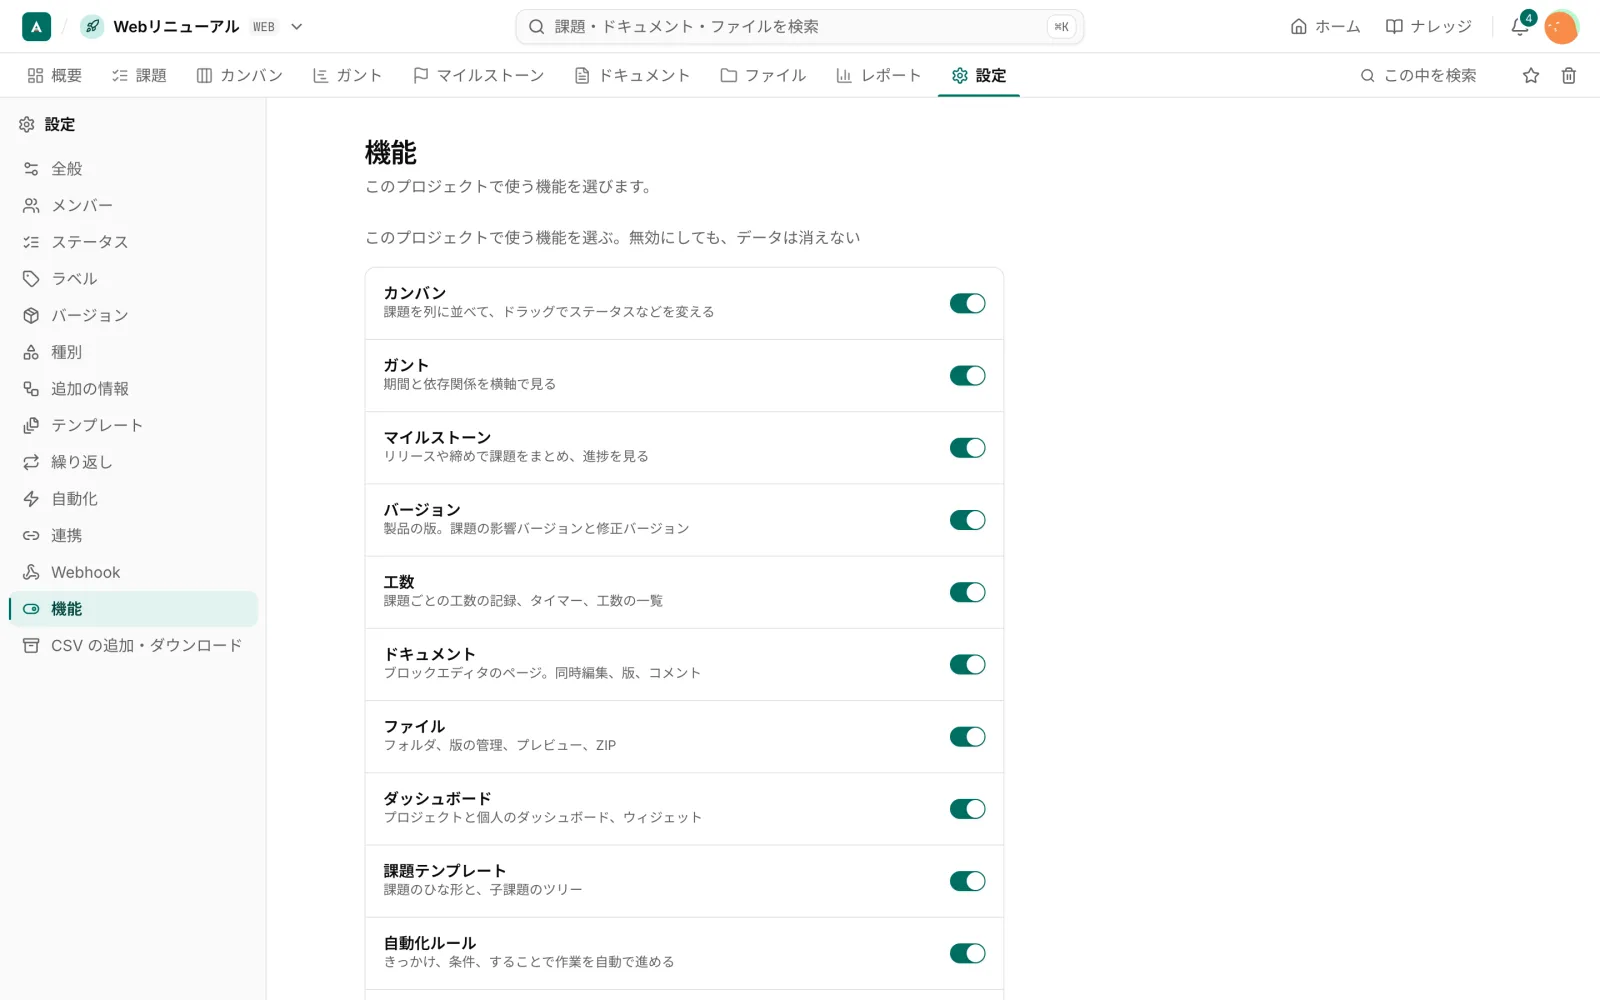Disable the カンバン feature toggle

tap(967, 303)
